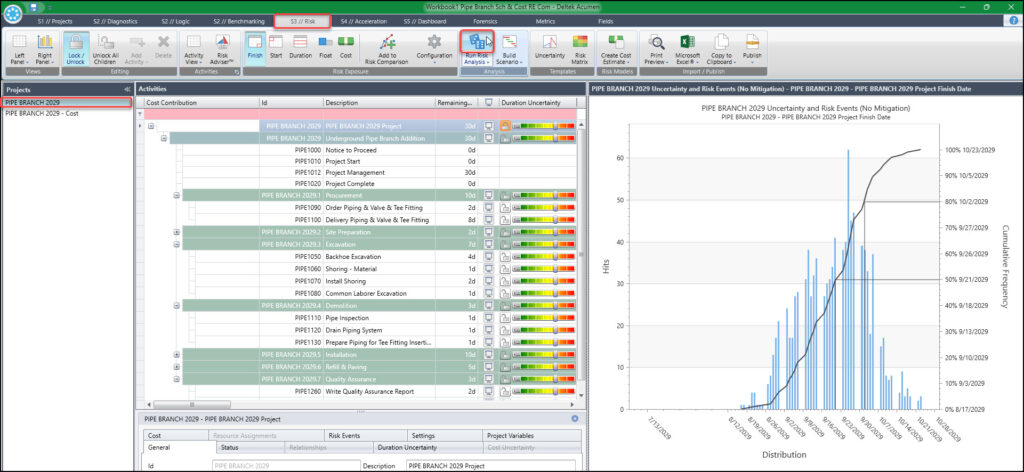Click the Cost Contribution column header
The height and width of the screenshot is (472, 1024).
[x=201, y=102]
